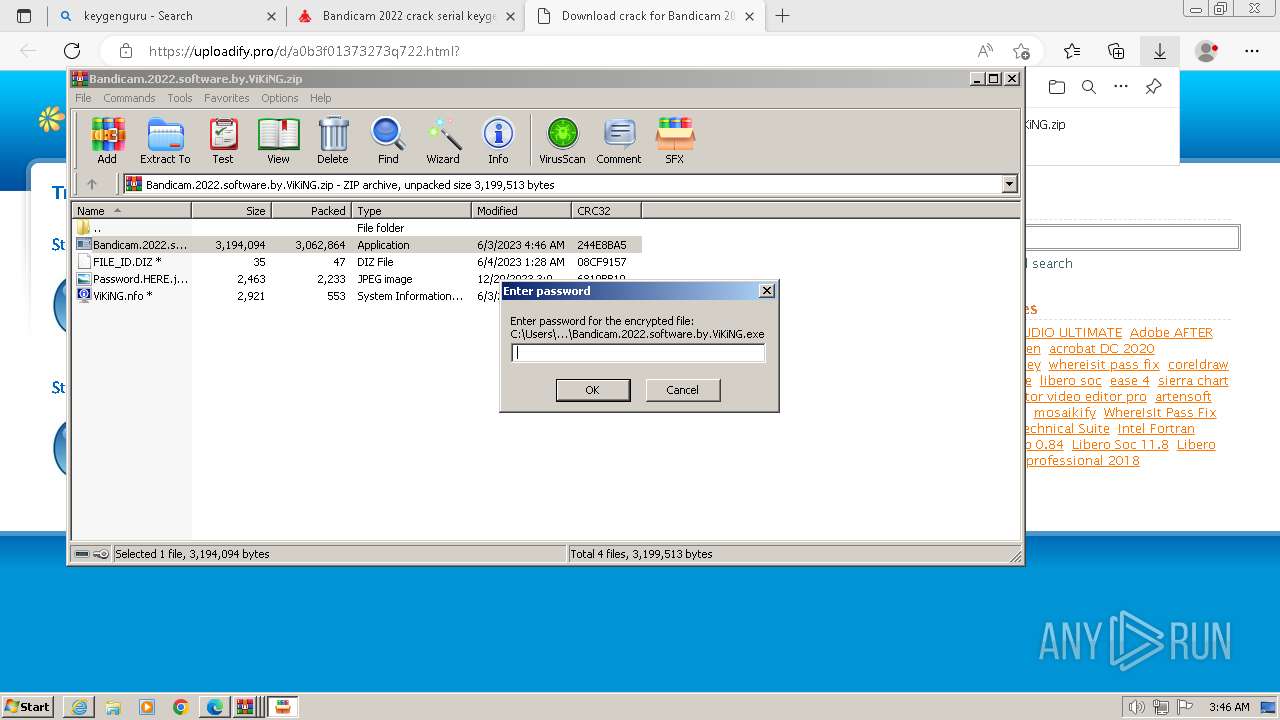Open more options in downloads panel
The height and width of the screenshot is (720, 1280).
click(1121, 87)
